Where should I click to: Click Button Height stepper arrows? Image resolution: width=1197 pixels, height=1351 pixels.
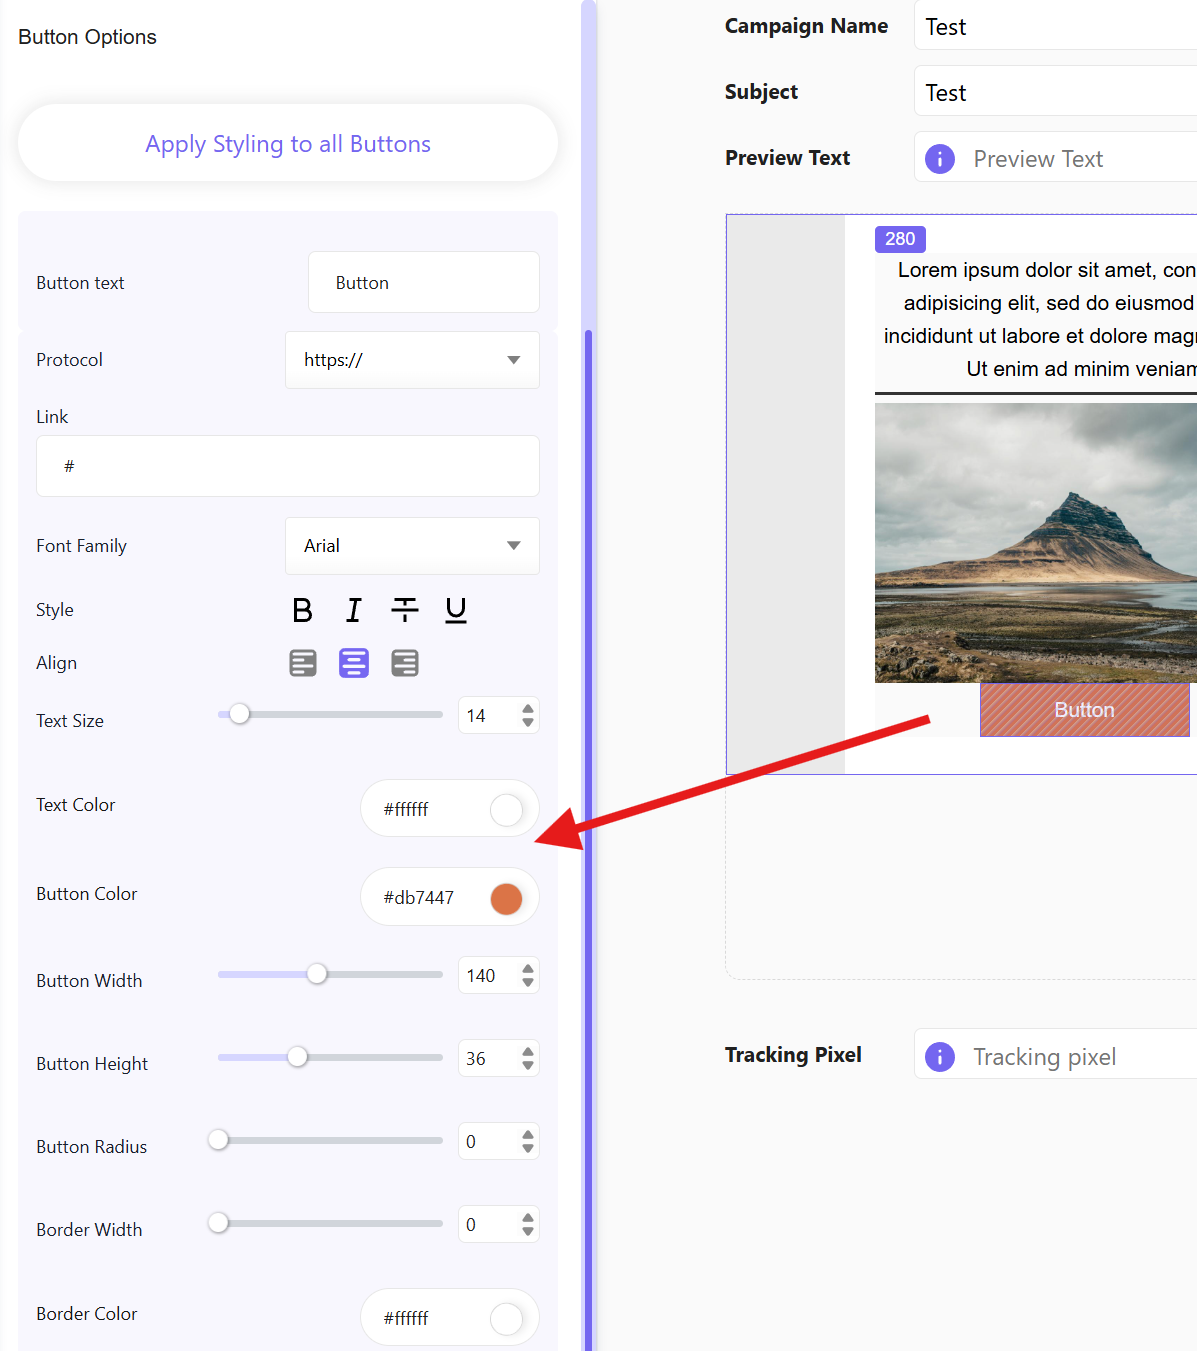coord(528,1058)
